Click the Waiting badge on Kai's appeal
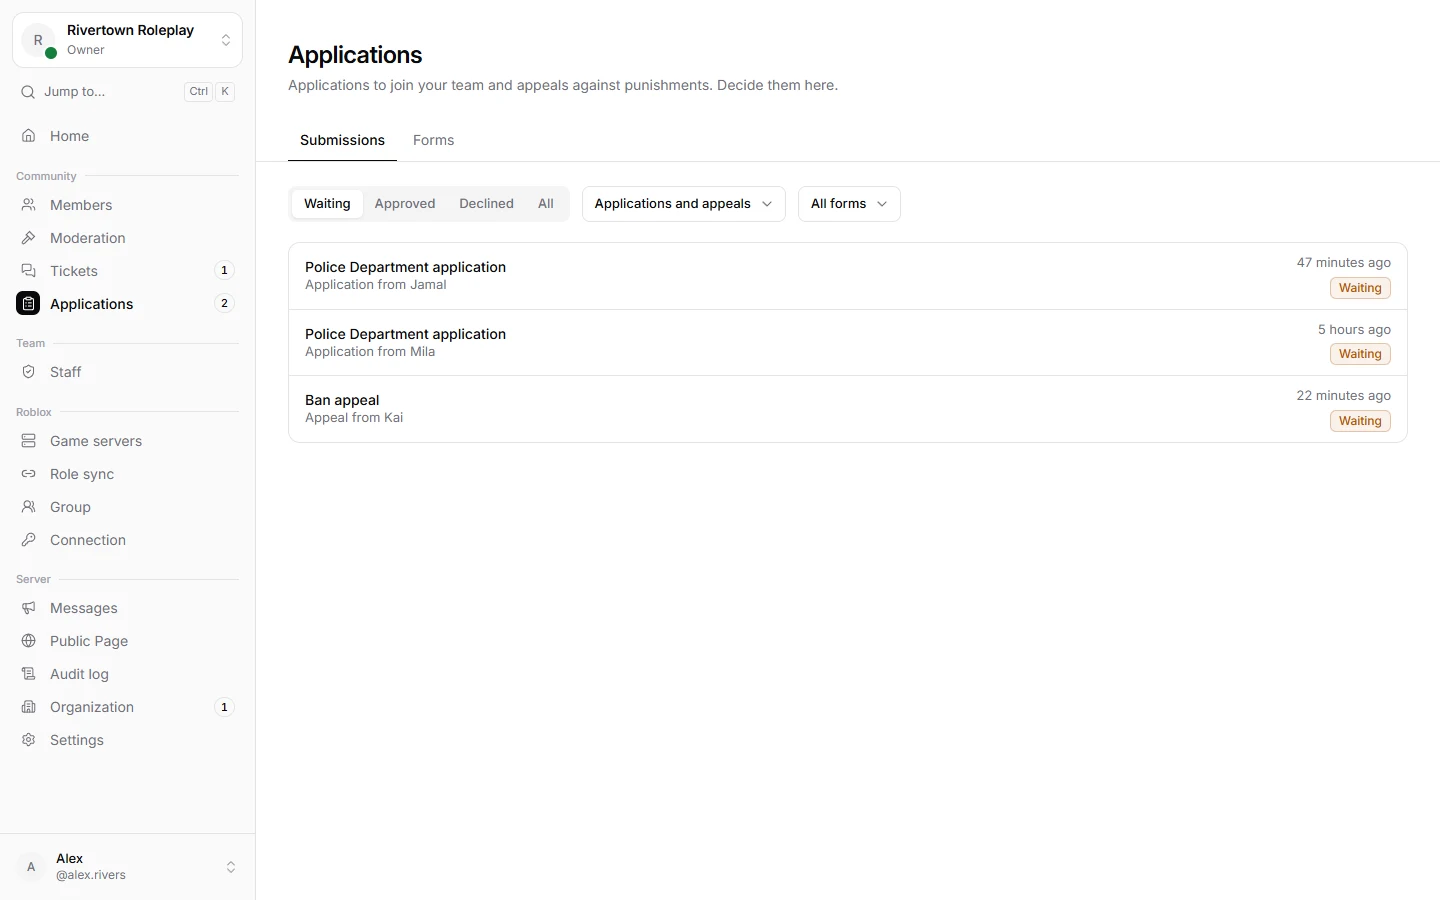 (1360, 421)
